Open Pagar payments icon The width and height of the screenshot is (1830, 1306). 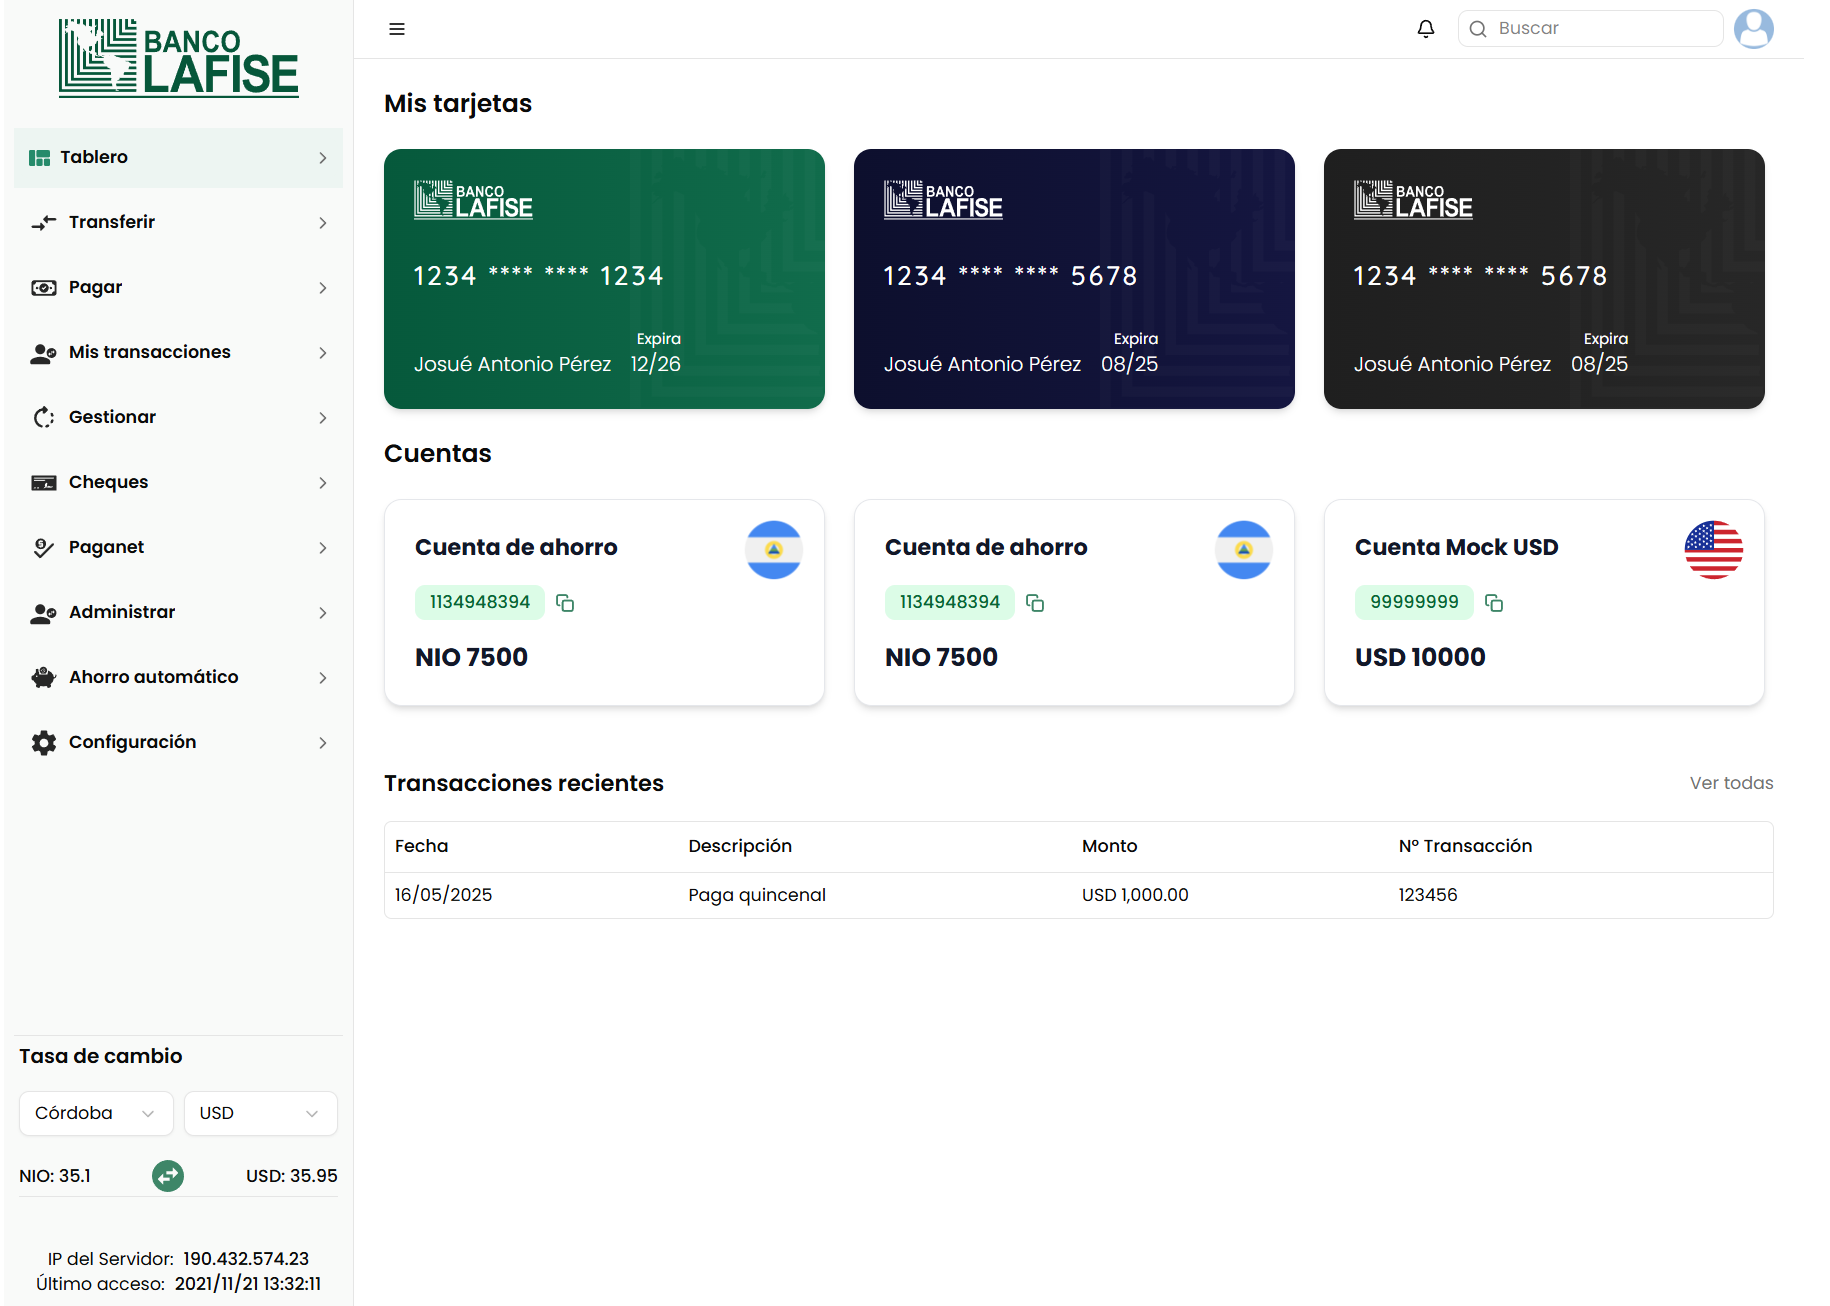[43, 287]
